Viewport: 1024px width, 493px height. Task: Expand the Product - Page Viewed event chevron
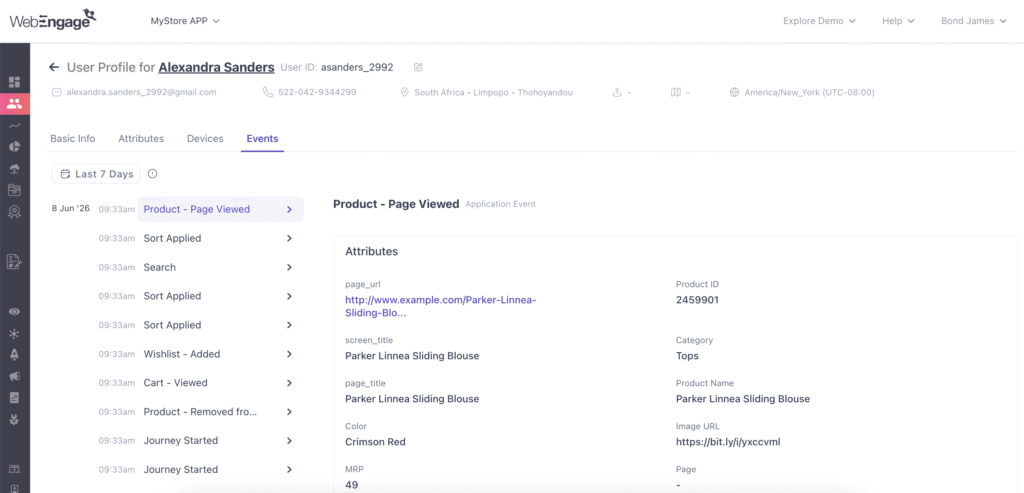pyautogui.click(x=289, y=210)
